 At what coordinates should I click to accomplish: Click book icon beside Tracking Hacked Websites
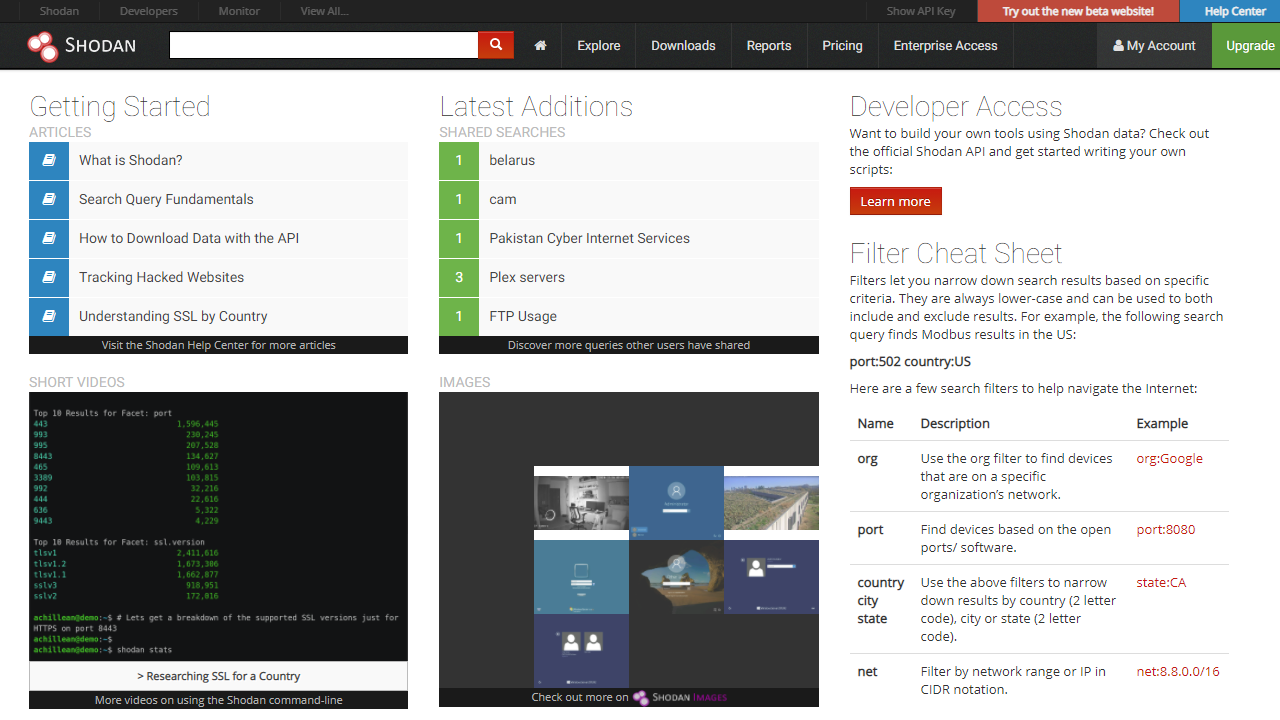click(x=49, y=277)
